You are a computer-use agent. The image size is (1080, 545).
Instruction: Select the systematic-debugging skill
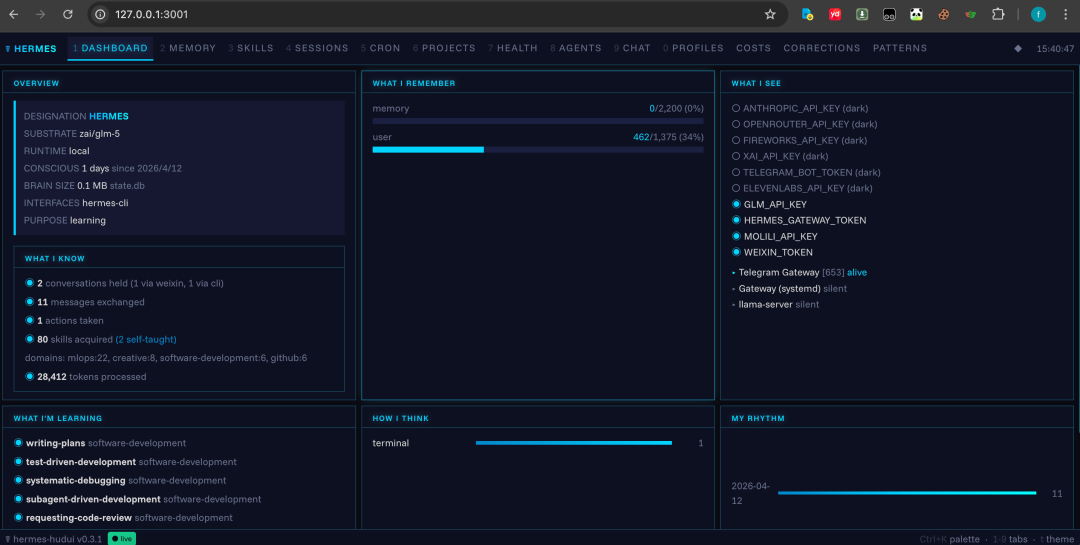pos(121,480)
